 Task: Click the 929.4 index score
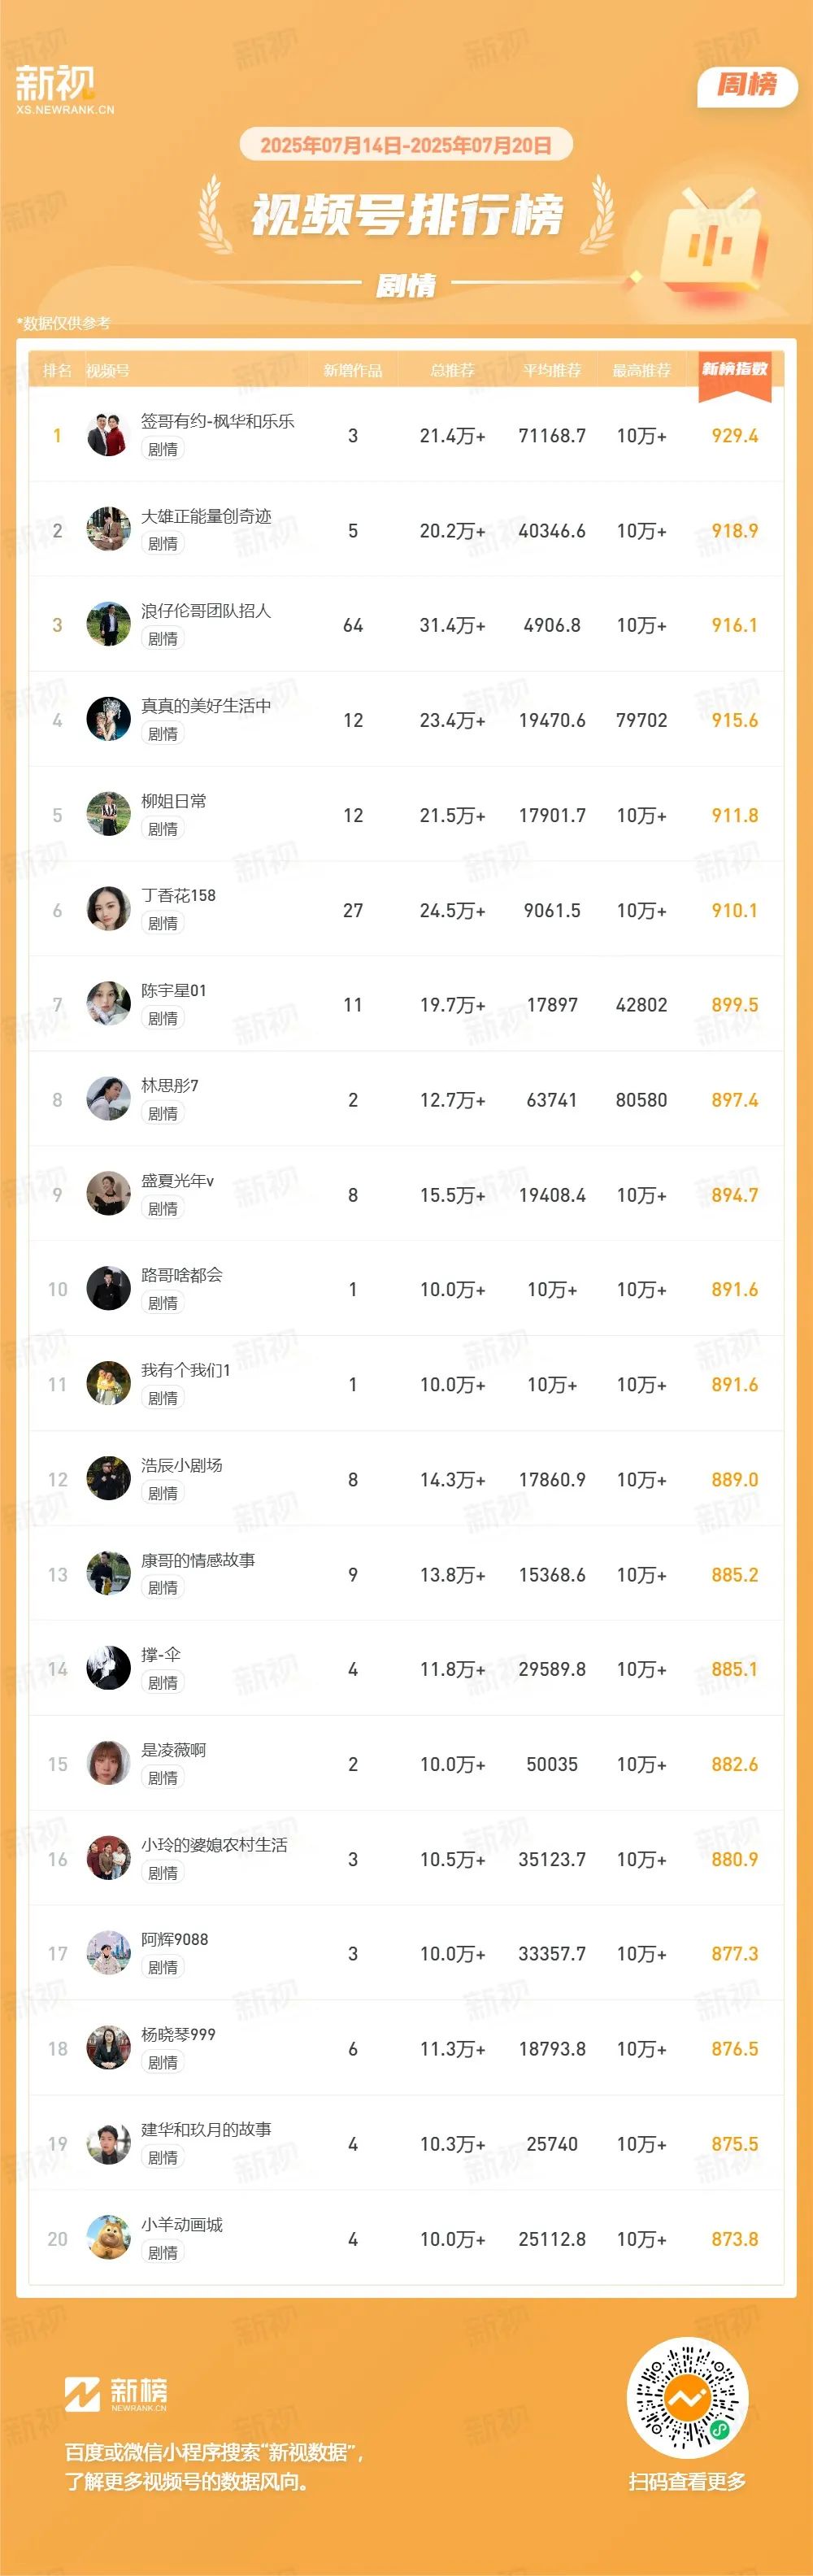tap(735, 436)
